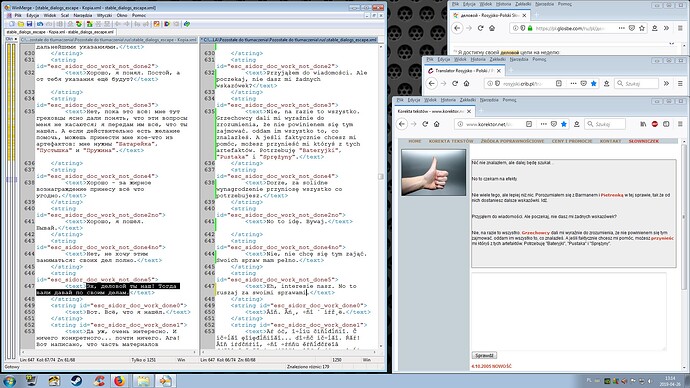Select the Translator Rosyjsko - Polski tab

tap(461, 70)
